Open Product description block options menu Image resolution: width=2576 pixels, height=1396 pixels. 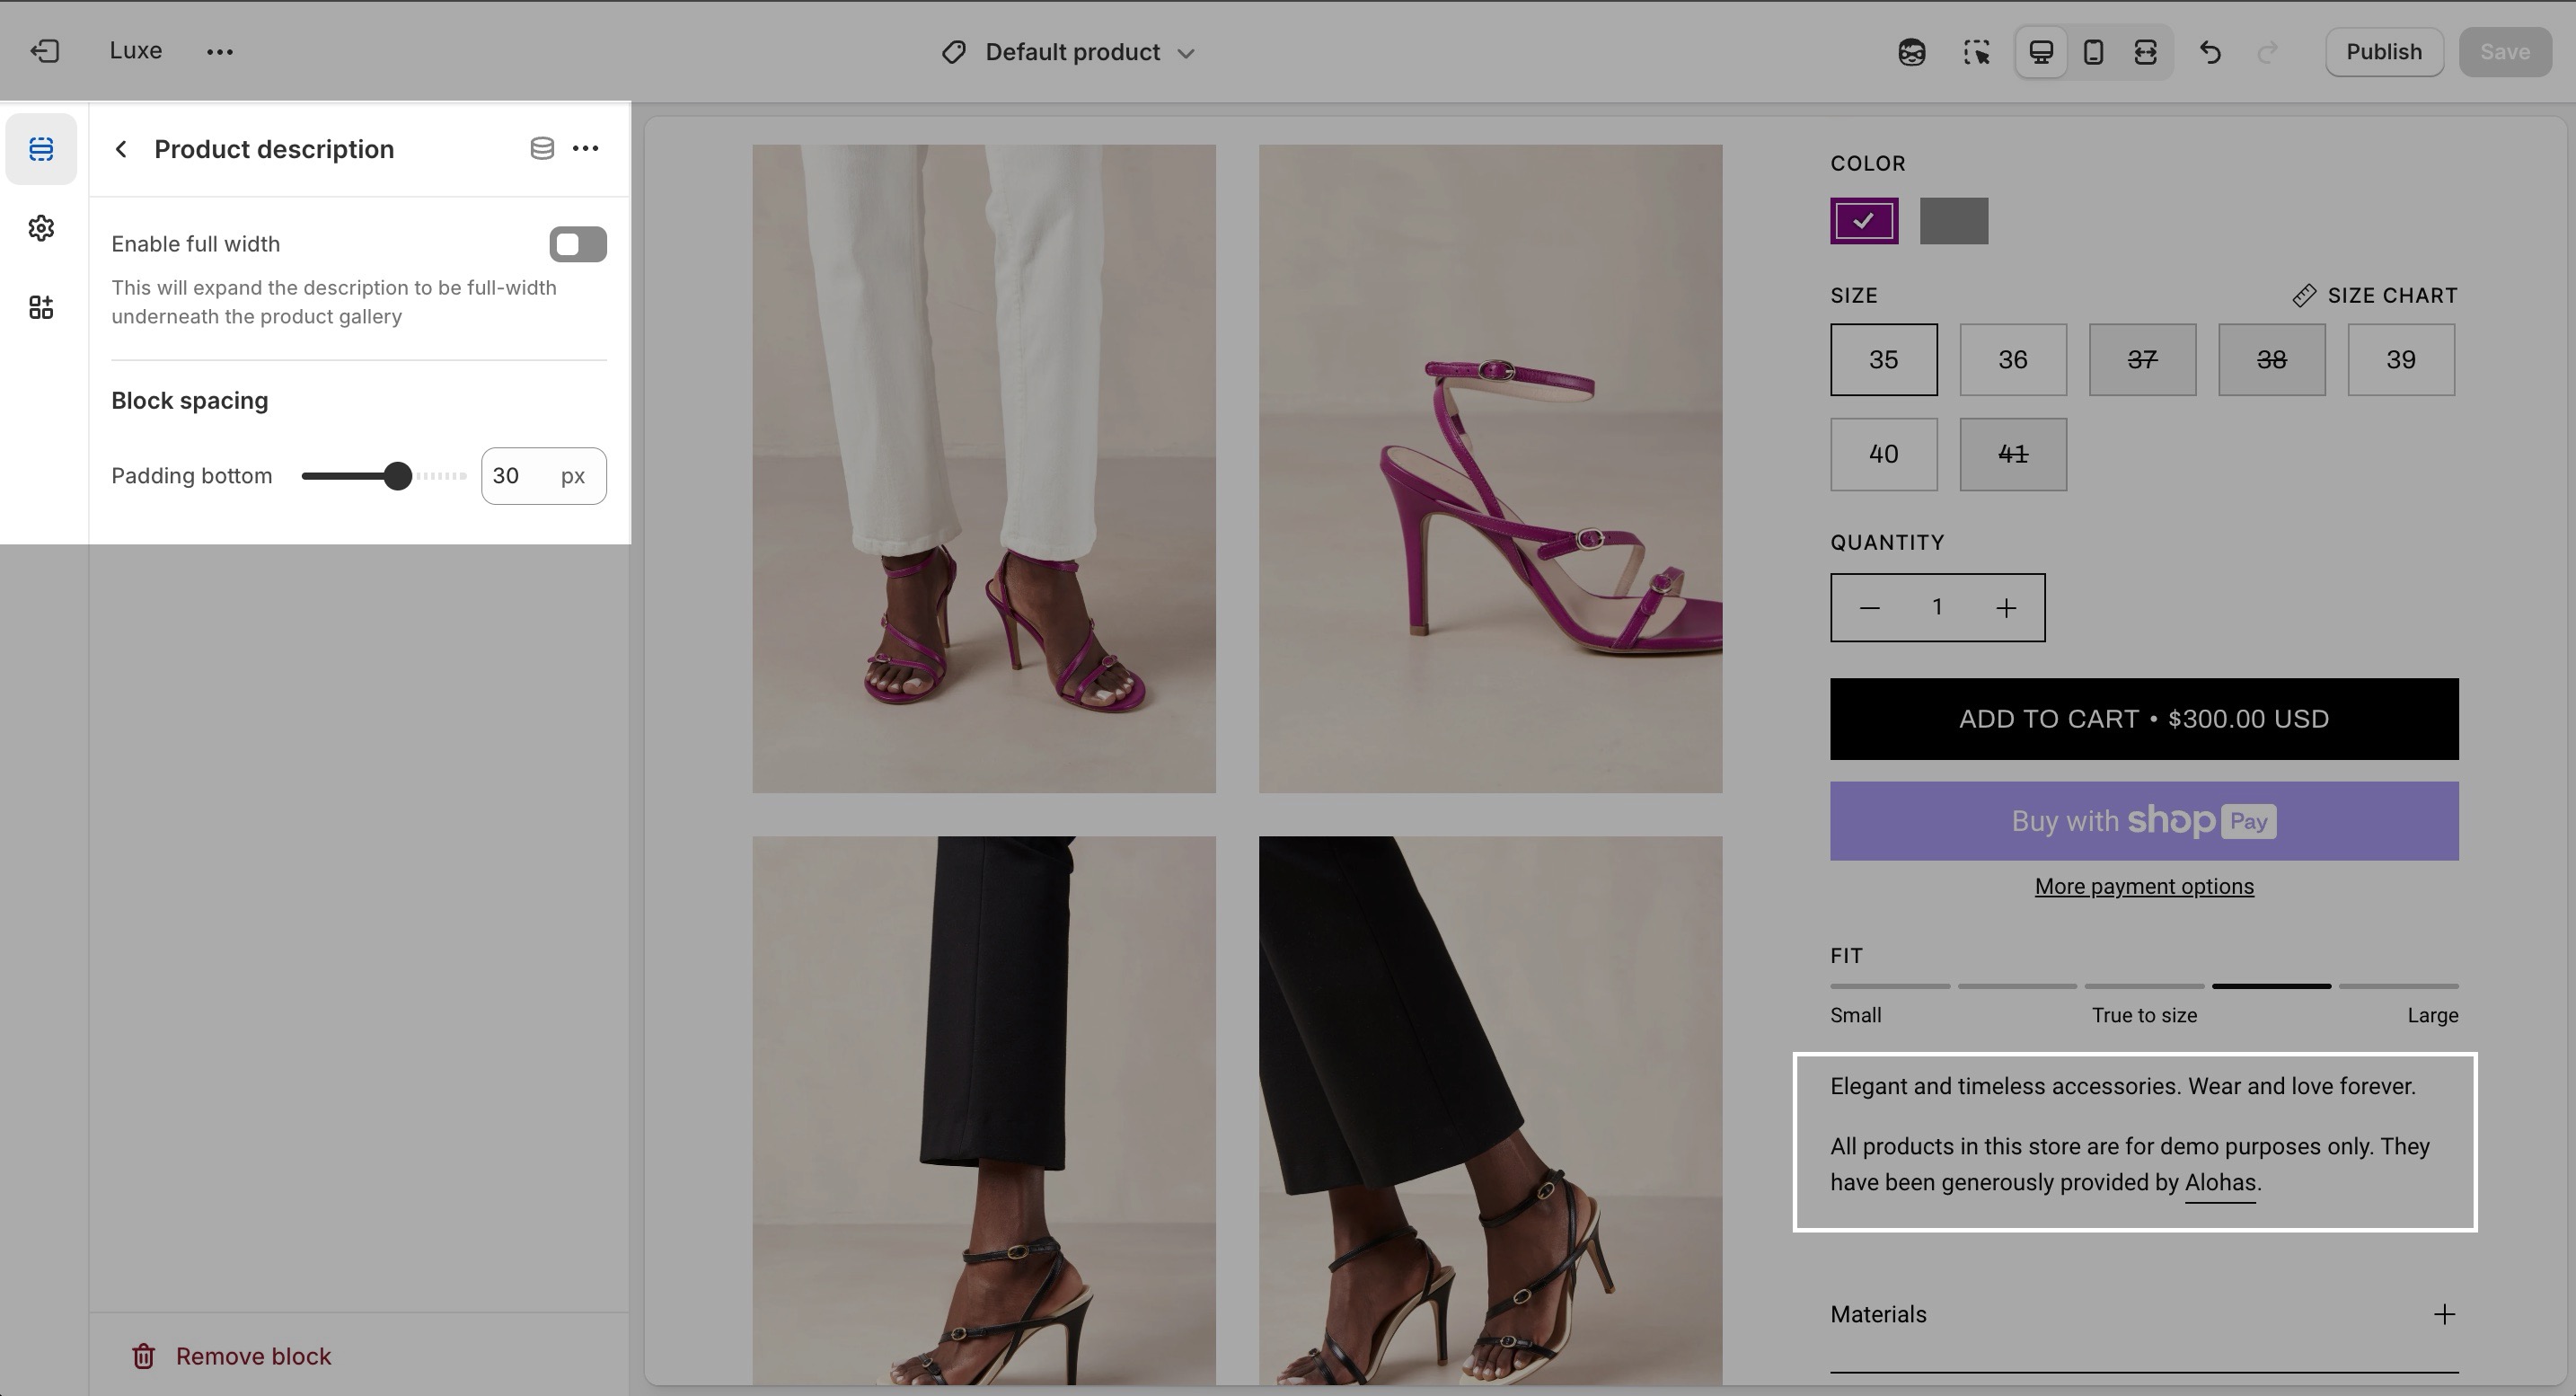point(586,149)
